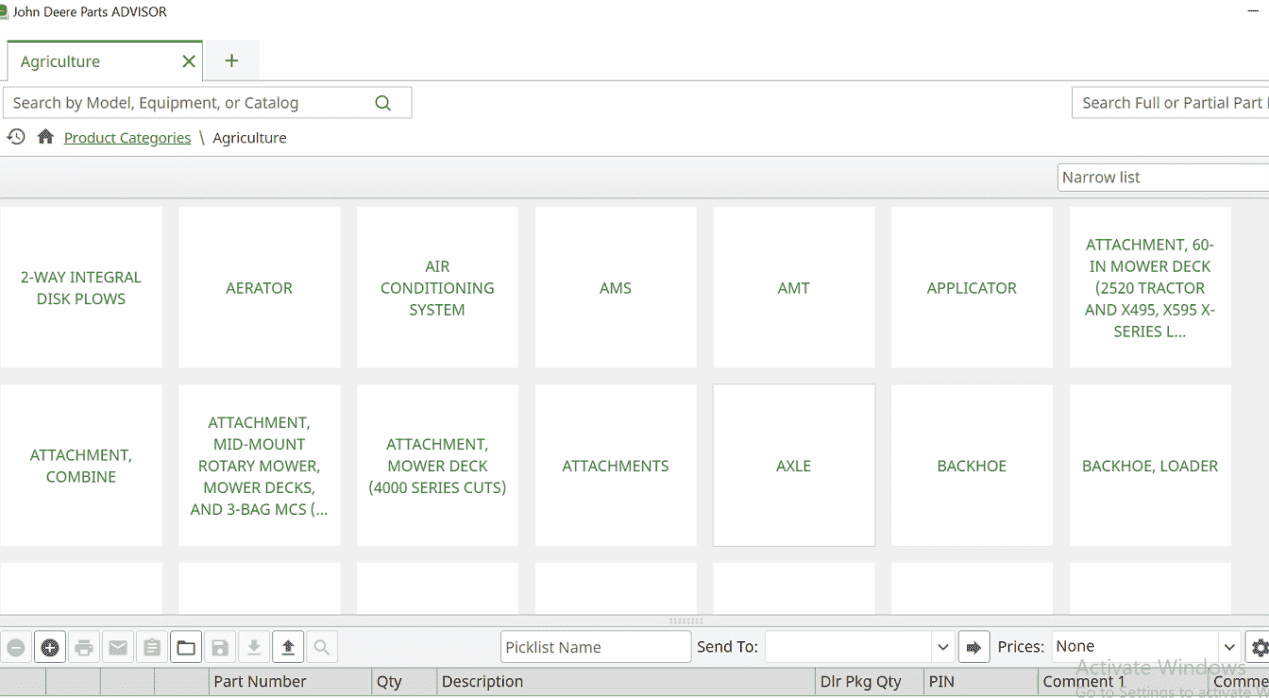Open the AXLE category tile
The image size is (1269, 698).
coord(794,466)
